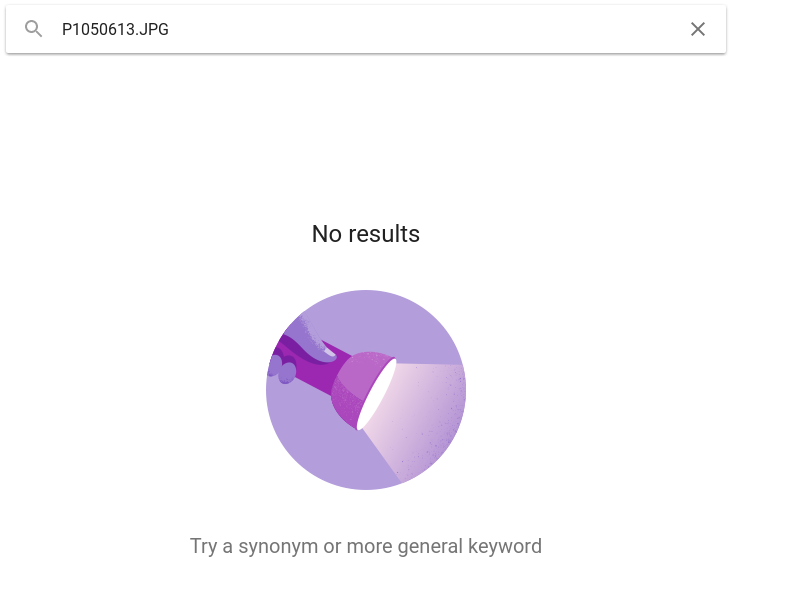The height and width of the screenshot is (590, 801).
Task: Click the 'Try a synonym or more general keyword' hint
Action: coord(366,546)
